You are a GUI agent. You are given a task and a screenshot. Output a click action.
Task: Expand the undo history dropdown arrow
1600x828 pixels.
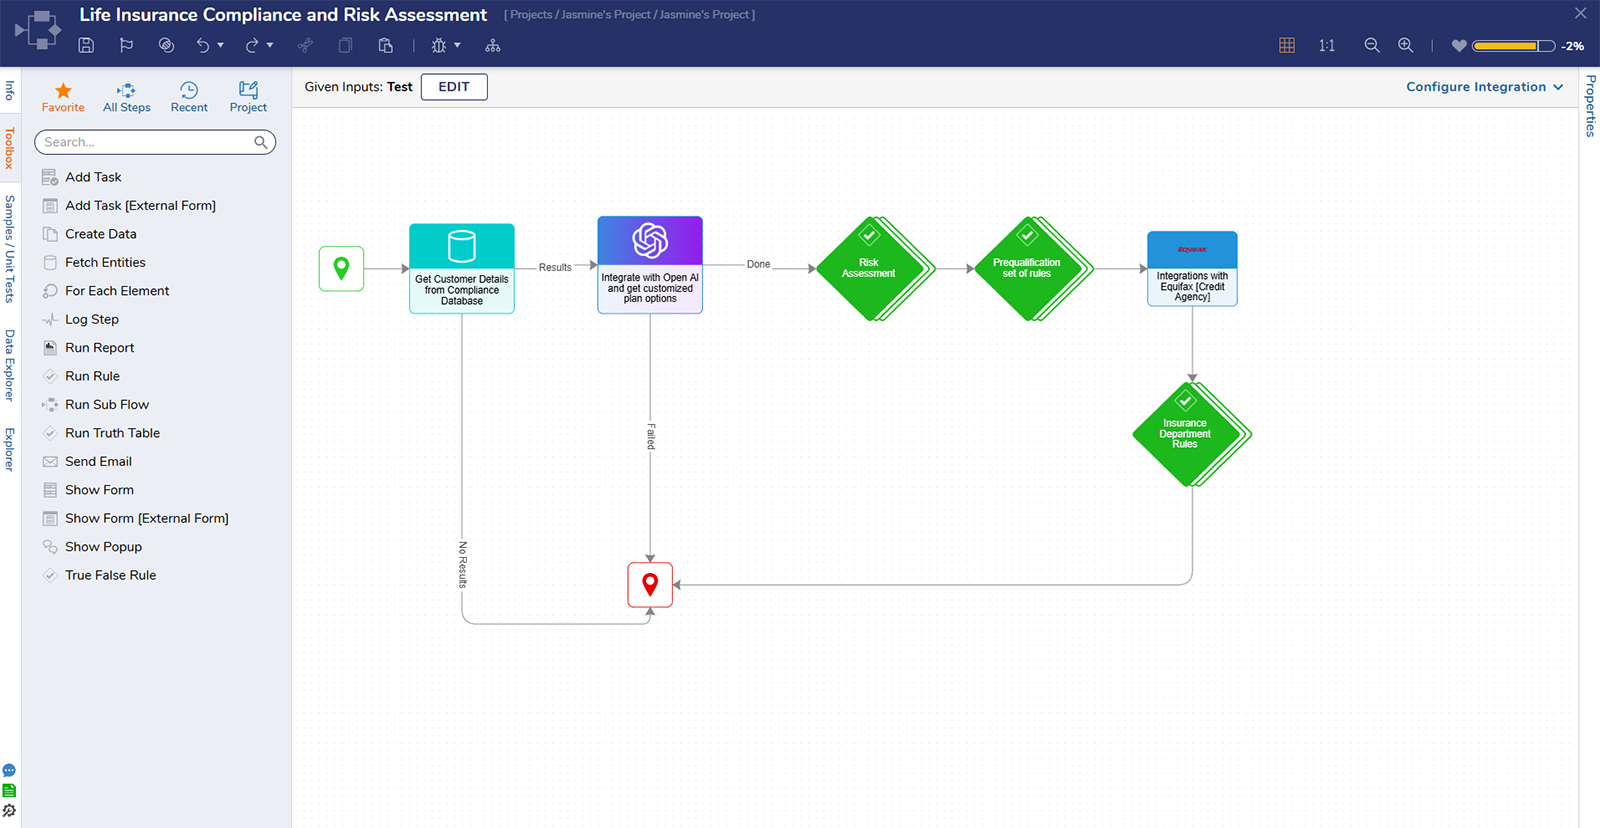220,45
